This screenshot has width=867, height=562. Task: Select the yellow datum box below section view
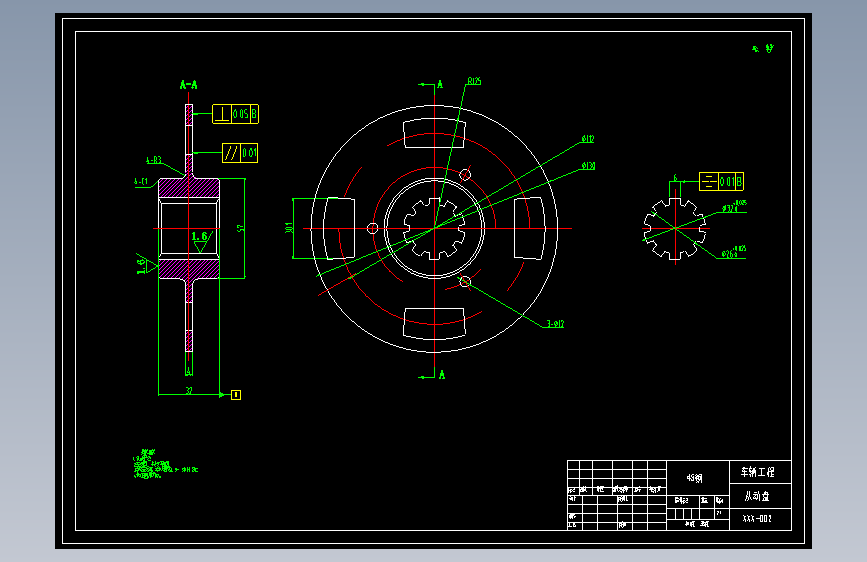tap(236, 394)
